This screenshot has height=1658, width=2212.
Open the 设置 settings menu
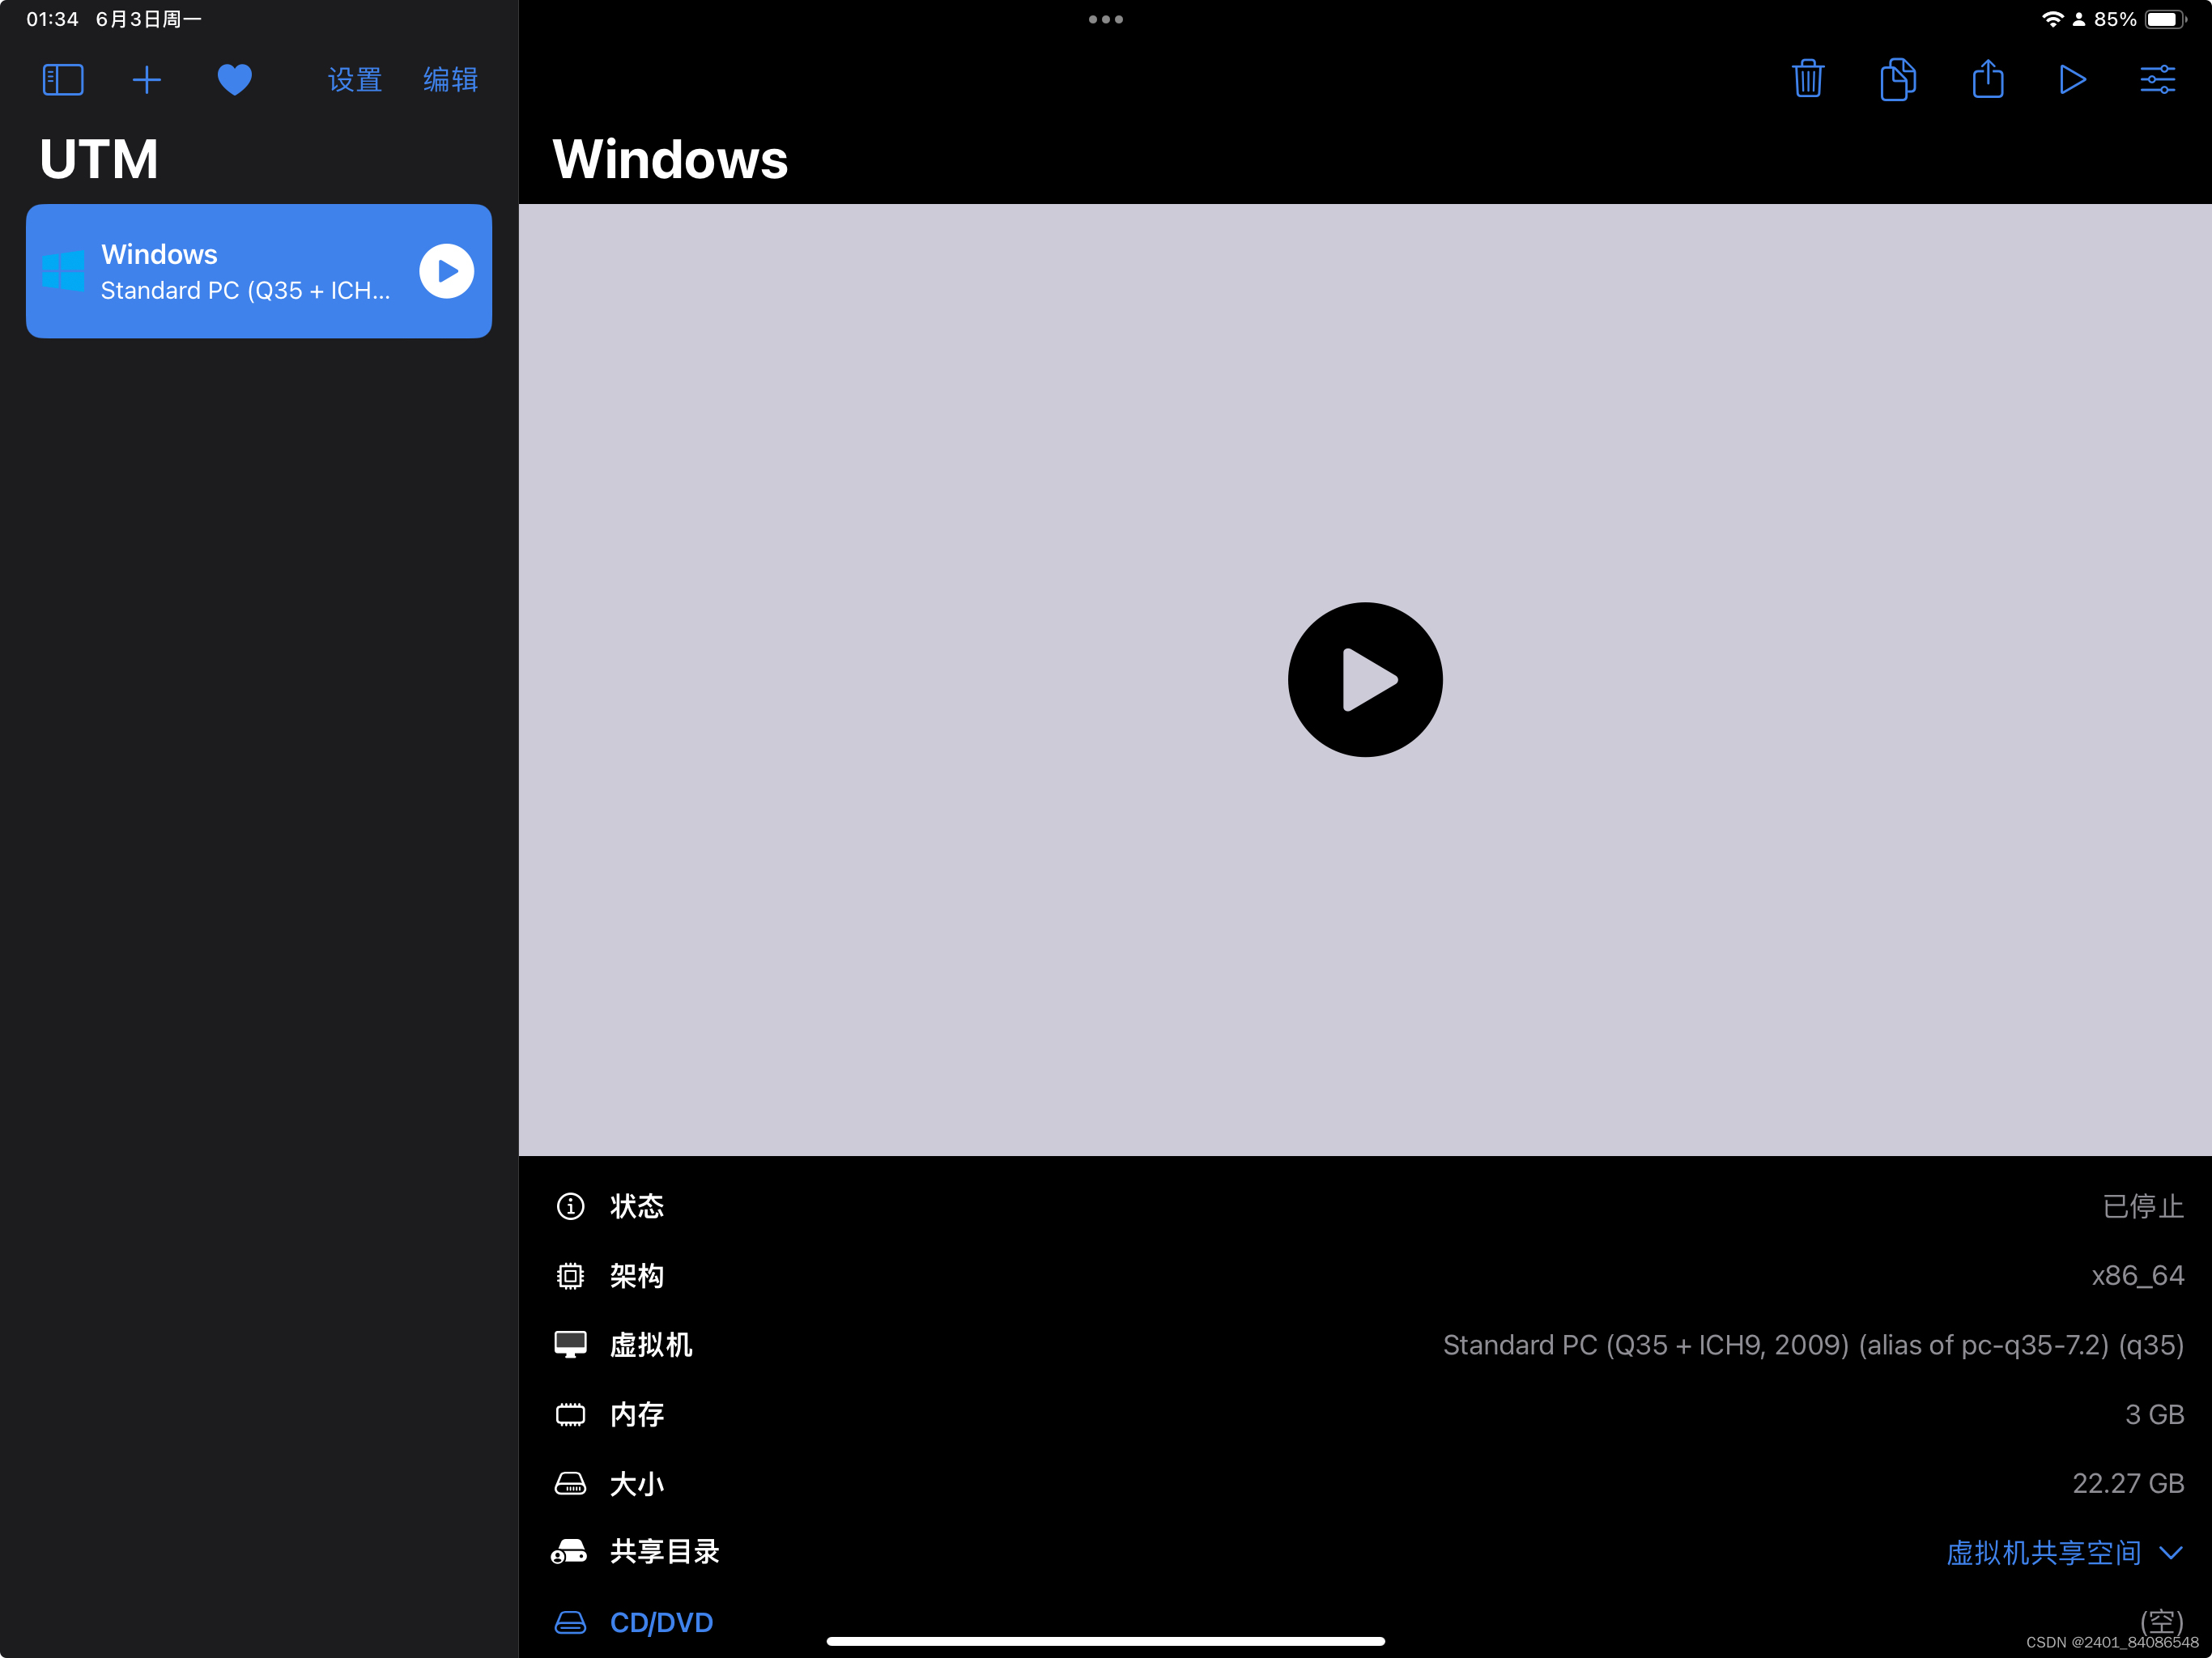[355, 80]
